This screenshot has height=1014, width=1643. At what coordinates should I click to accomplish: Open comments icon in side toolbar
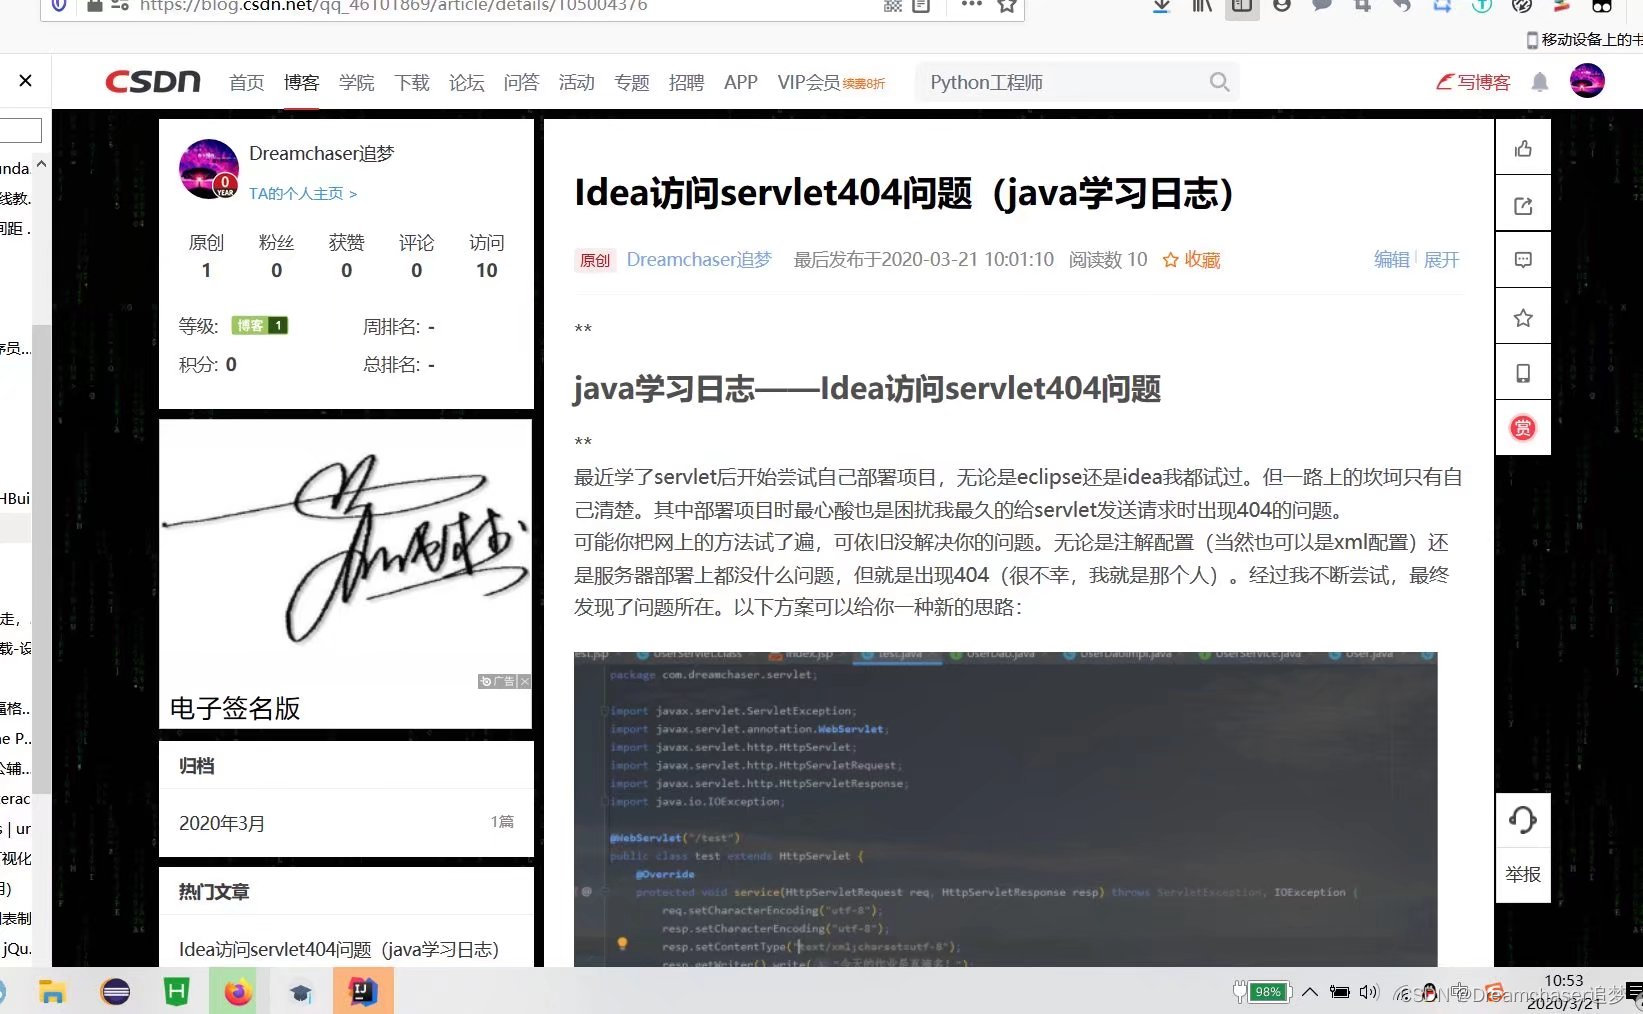point(1523,260)
